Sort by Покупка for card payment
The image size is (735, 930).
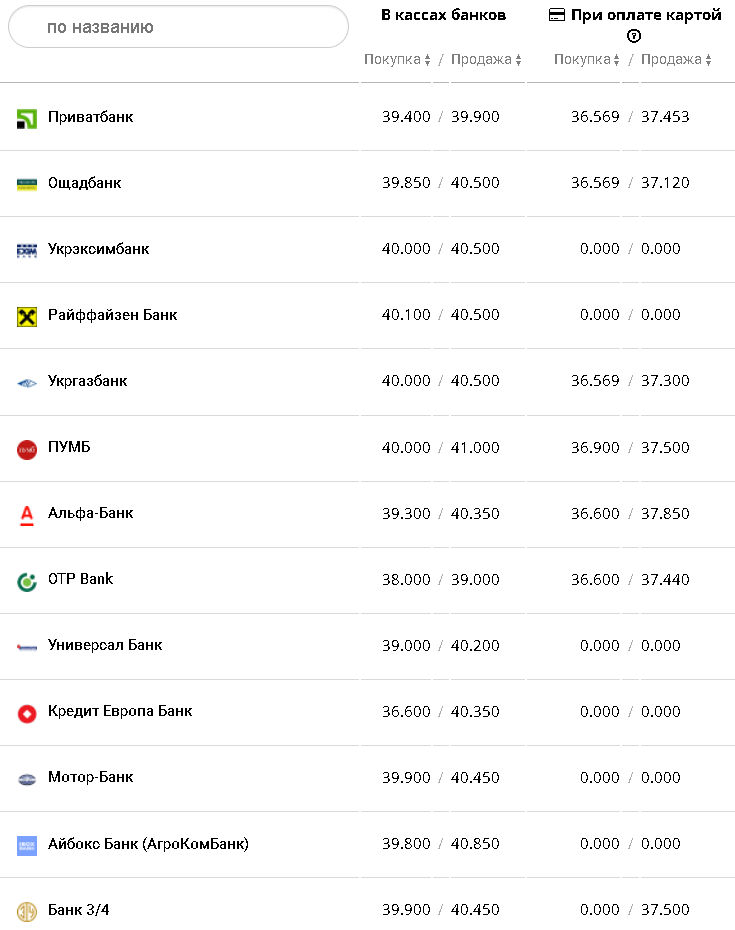[x=587, y=60]
